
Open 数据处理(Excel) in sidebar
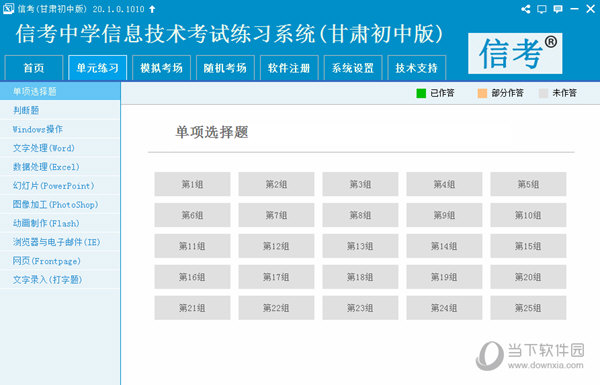[x=60, y=167]
